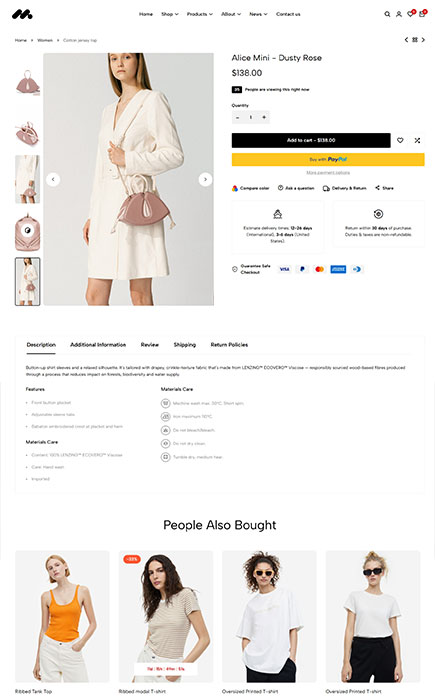The height and width of the screenshot is (696, 435).
Task: Open the Compare color option
Action: pos(250,188)
